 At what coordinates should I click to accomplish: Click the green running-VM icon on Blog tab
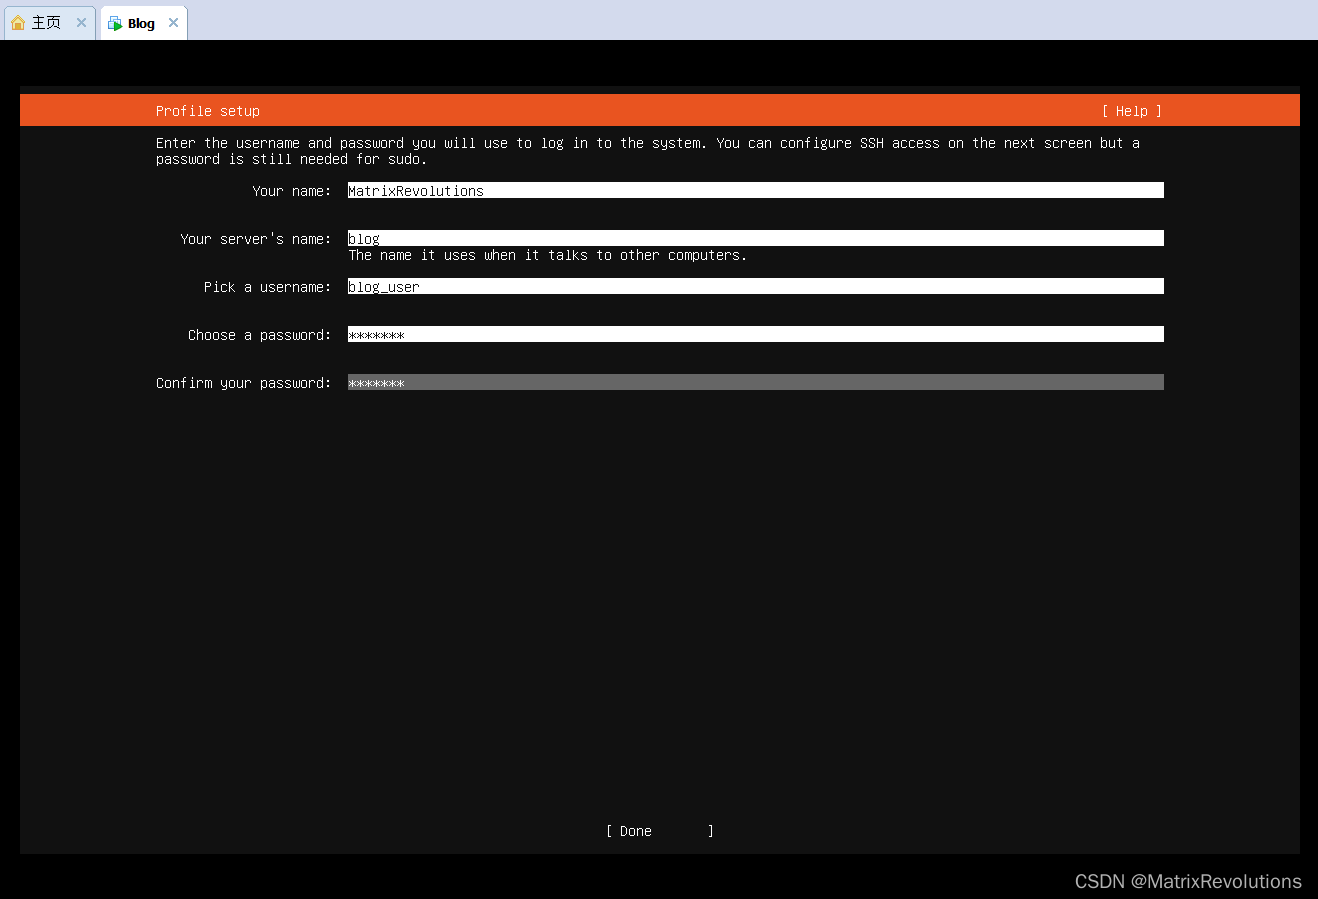tap(113, 23)
